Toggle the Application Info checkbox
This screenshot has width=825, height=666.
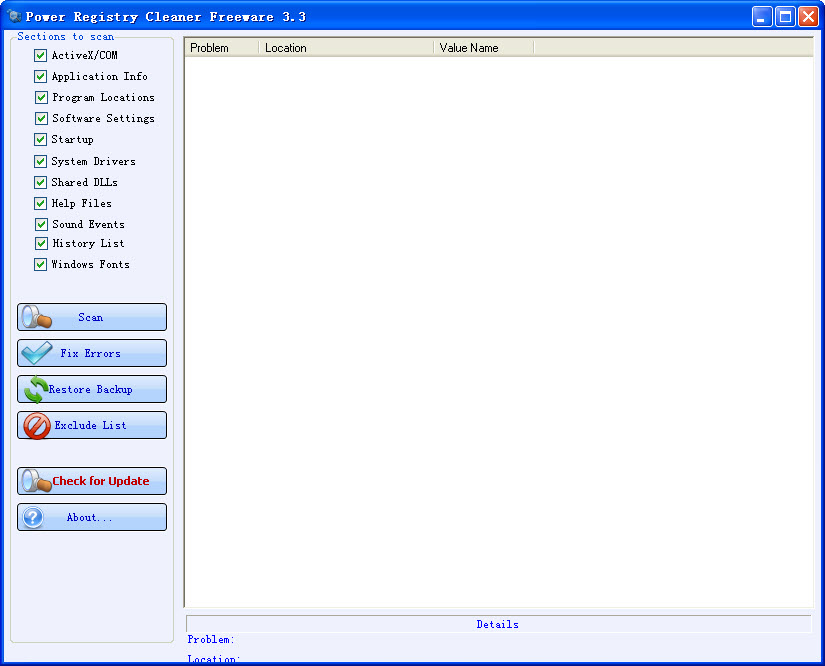click(41, 76)
